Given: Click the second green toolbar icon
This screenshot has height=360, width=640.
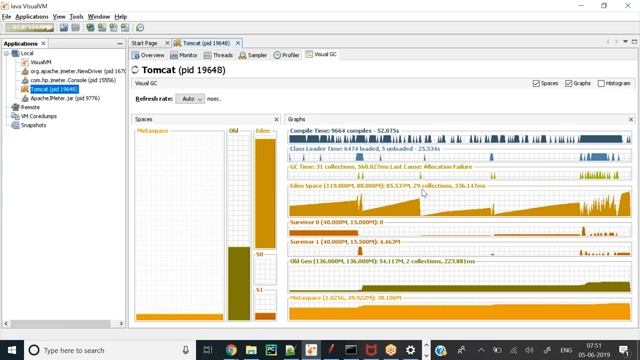Looking at the screenshot, I should click(x=102, y=28).
